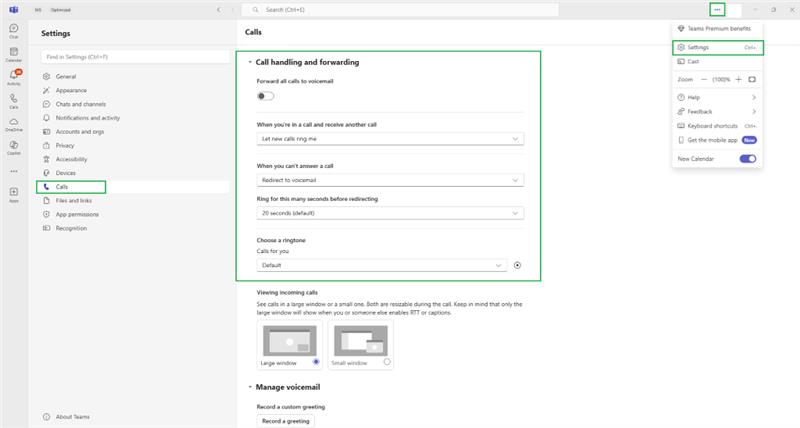
Task: Zoom in with the plus button
Action: pos(738,80)
